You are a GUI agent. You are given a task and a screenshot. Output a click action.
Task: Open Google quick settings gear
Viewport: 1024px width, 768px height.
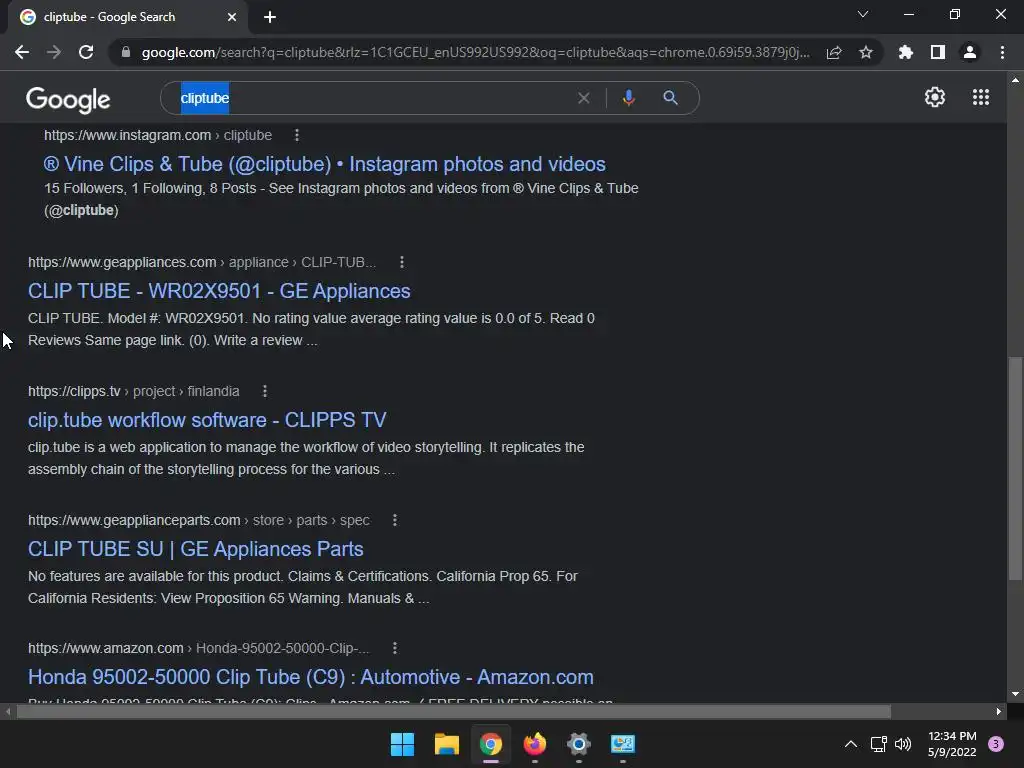(935, 97)
